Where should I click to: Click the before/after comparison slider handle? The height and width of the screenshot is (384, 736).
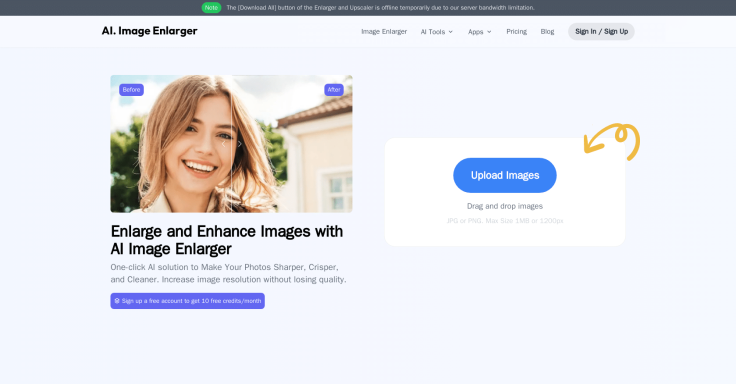[x=231, y=144]
